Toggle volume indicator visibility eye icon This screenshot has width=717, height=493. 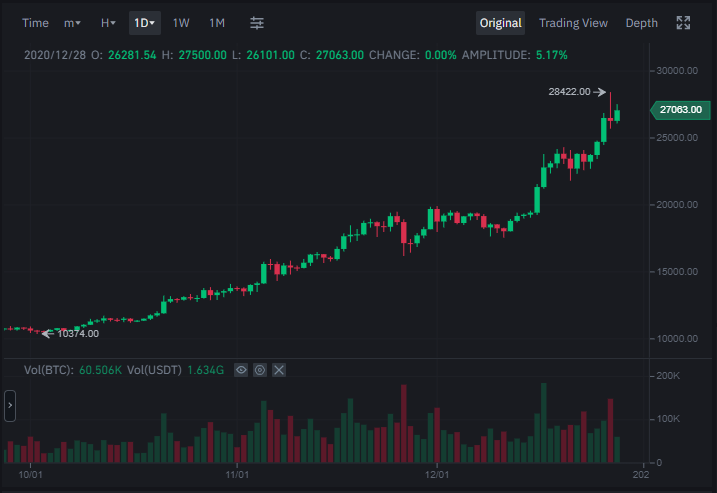pos(241,370)
